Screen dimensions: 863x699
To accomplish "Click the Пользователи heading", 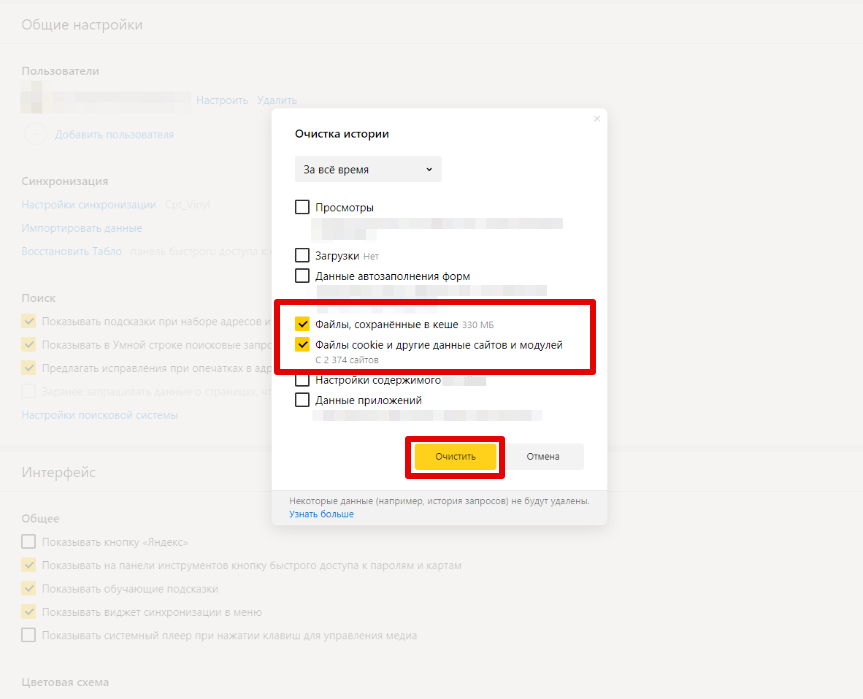I will point(60,71).
